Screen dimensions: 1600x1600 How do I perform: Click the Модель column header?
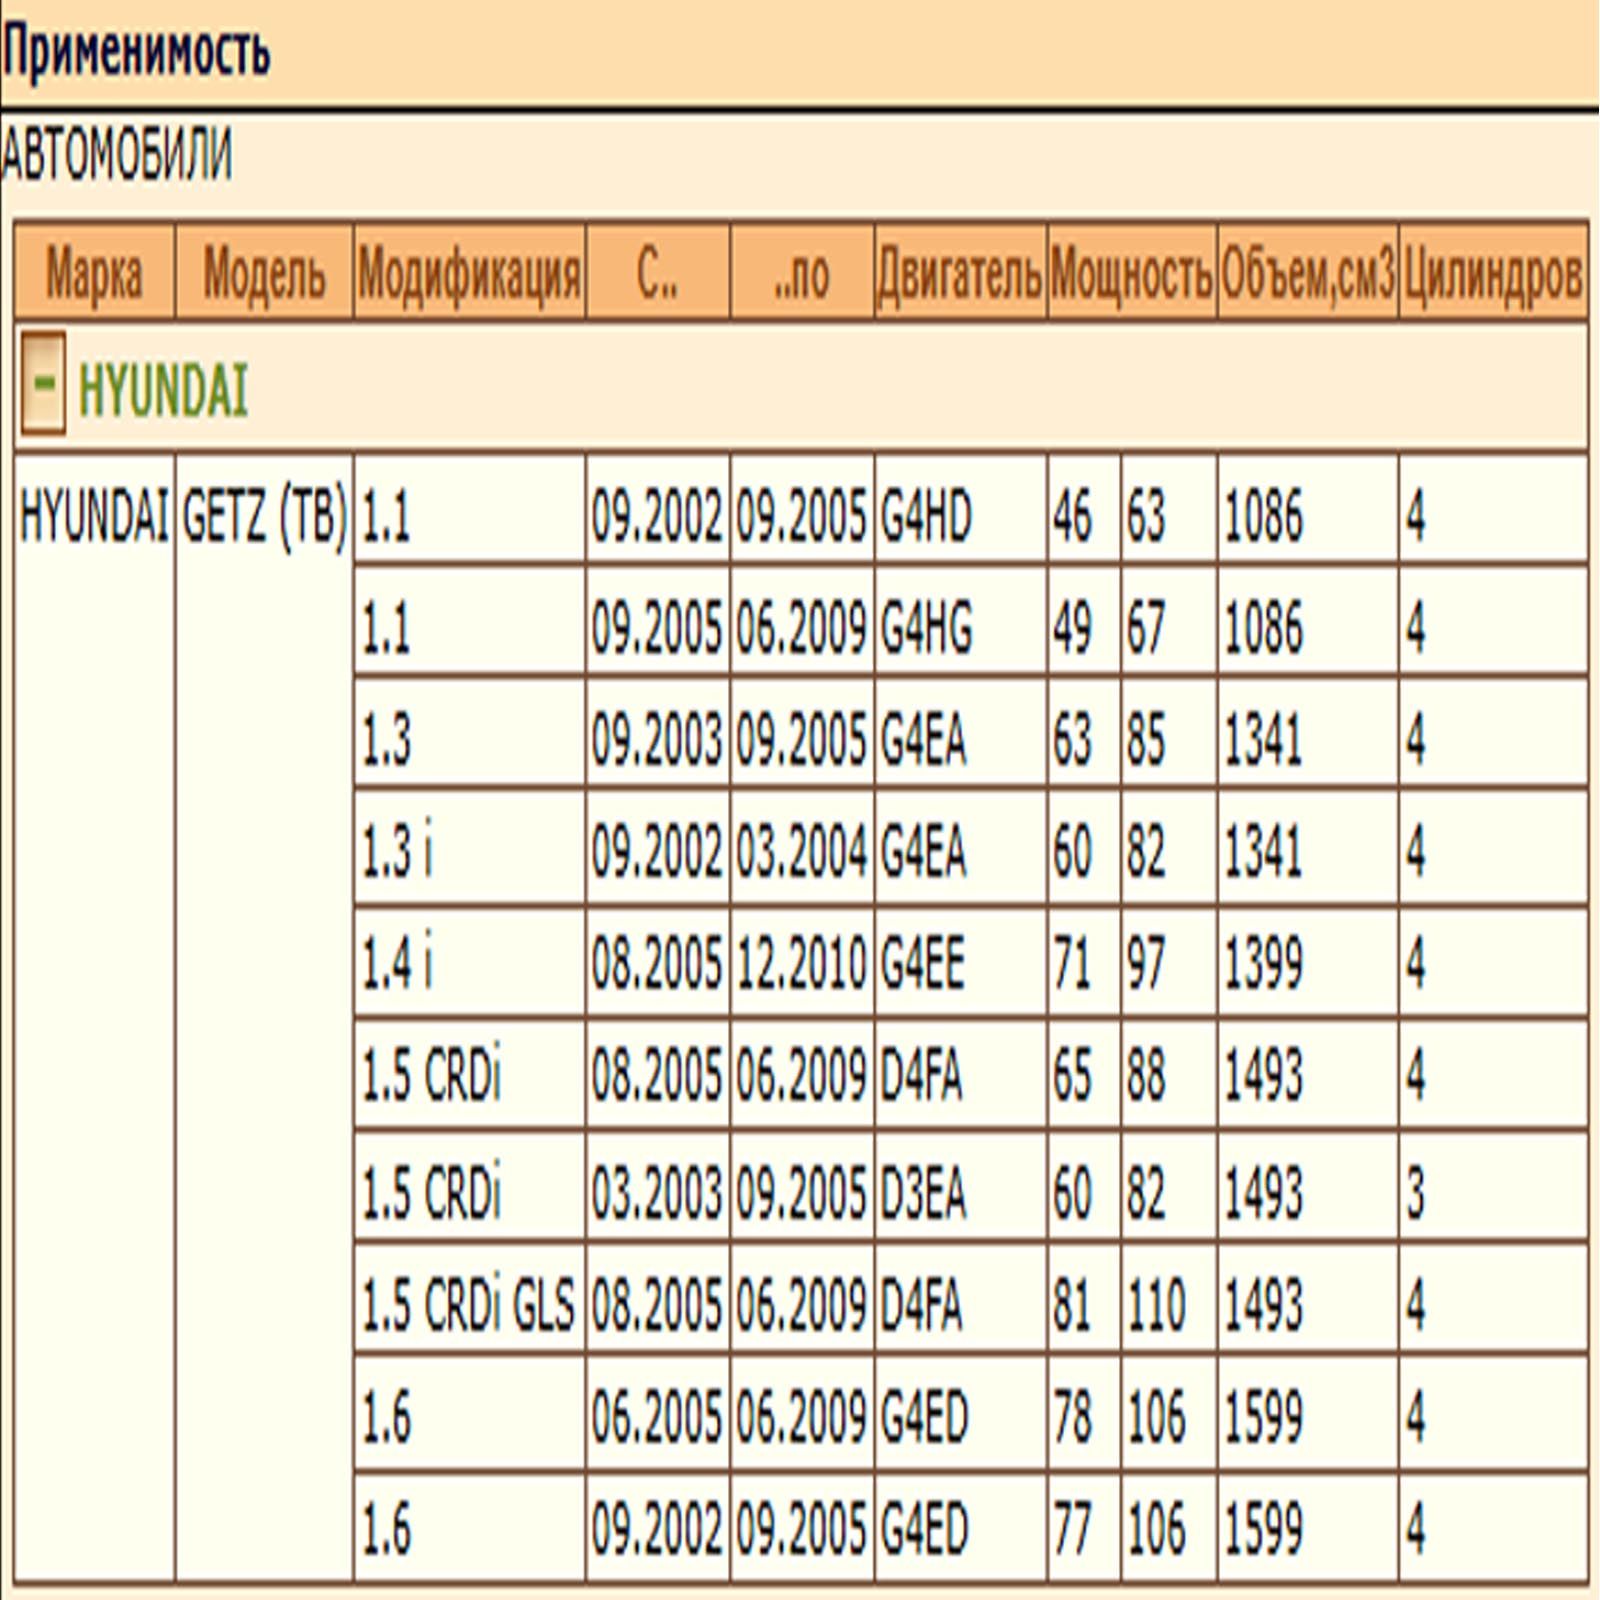click(264, 273)
